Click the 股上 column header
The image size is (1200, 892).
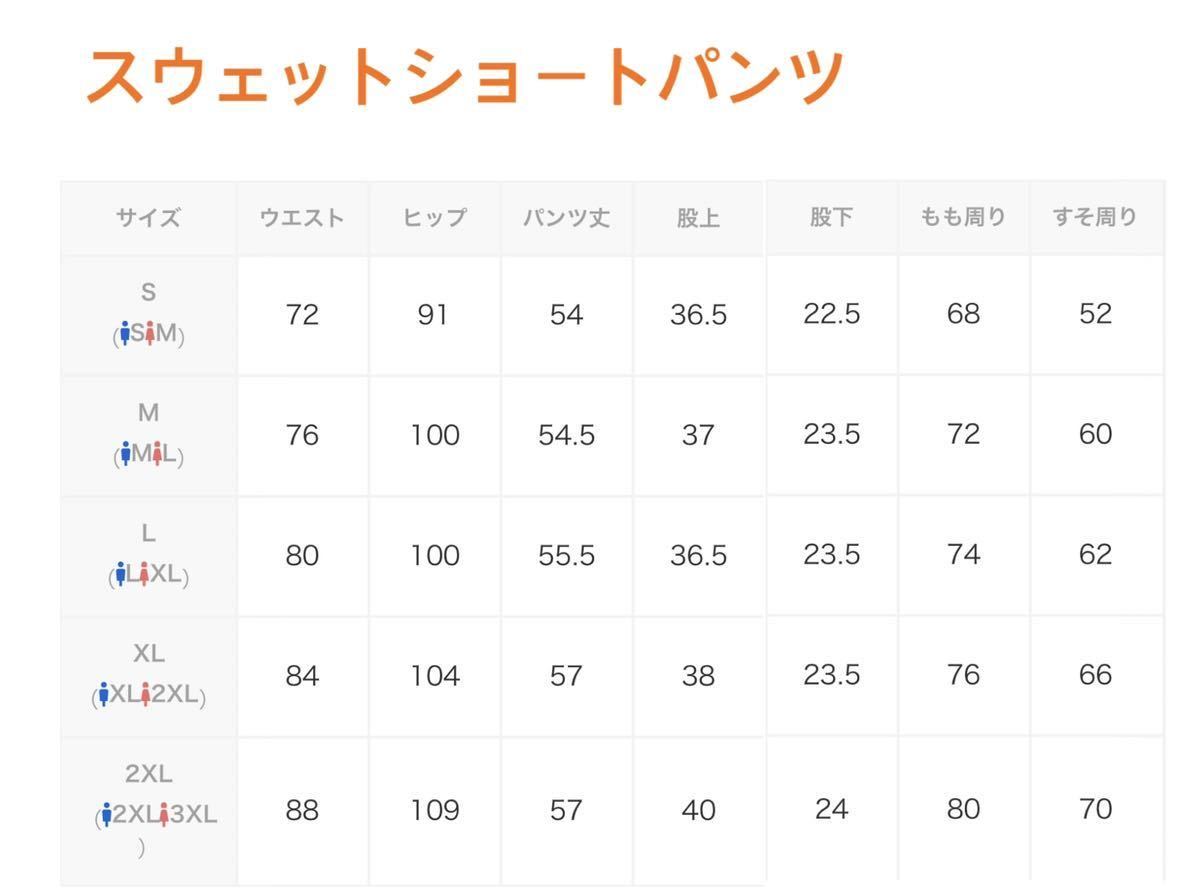[x=698, y=218]
